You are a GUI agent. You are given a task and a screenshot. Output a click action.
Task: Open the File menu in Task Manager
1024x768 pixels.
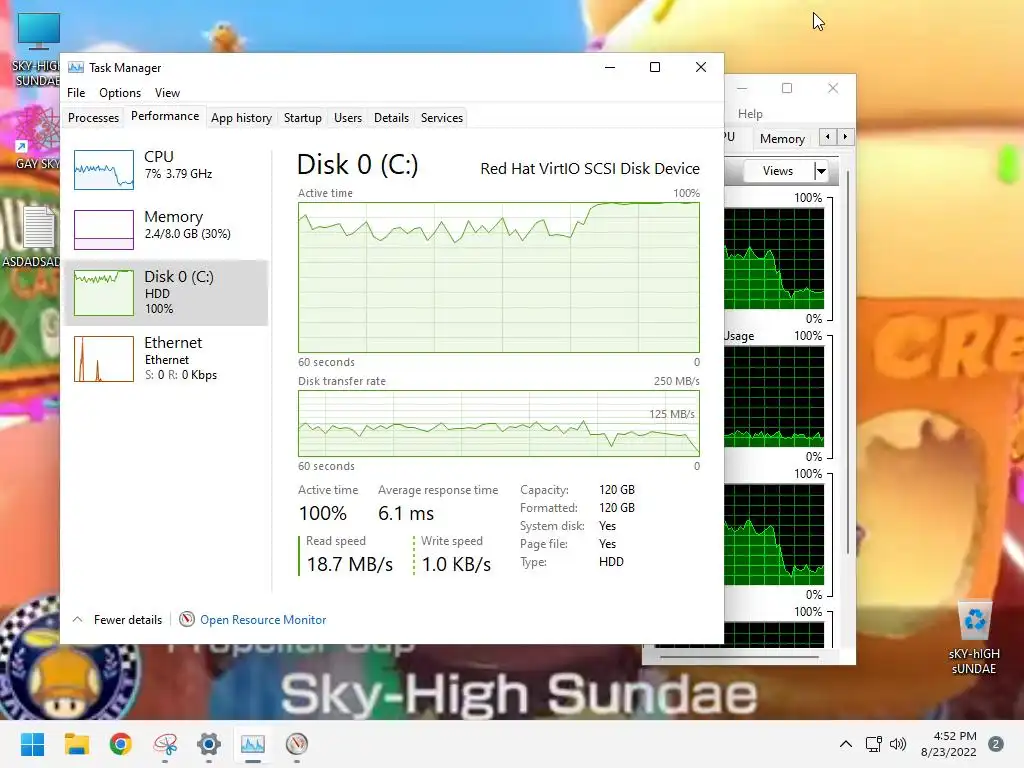[76, 93]
